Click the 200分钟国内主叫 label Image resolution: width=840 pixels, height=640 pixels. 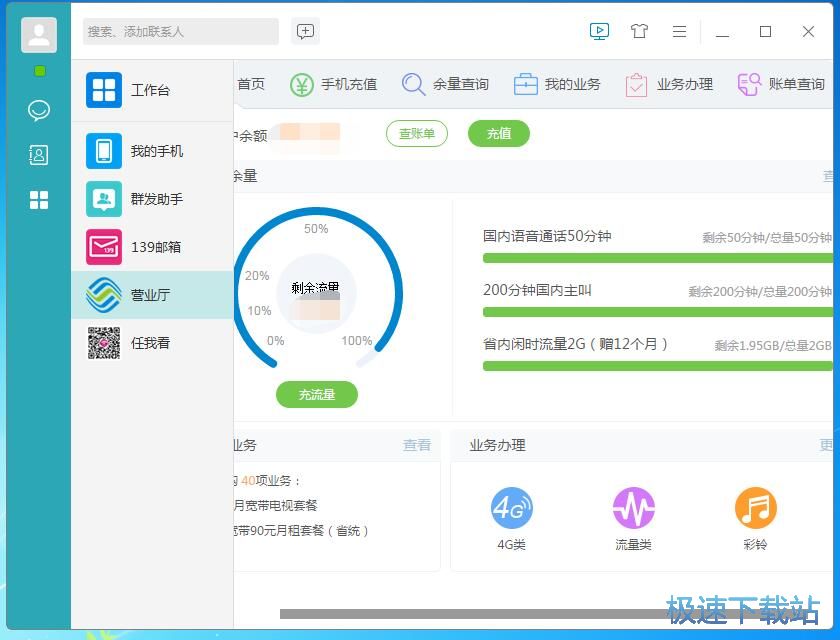(x=537, y=290)
